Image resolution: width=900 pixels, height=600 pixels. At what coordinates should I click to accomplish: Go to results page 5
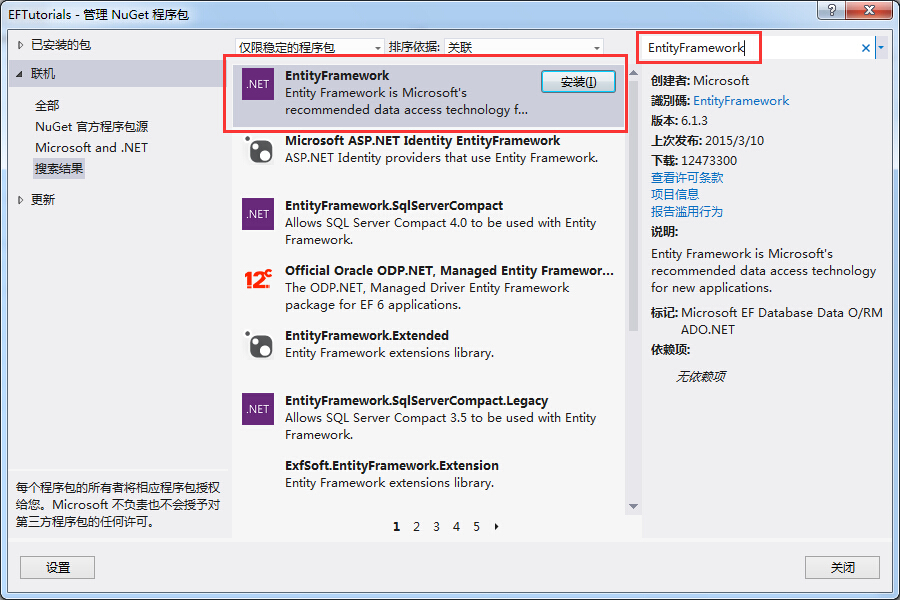pos(476,527)
